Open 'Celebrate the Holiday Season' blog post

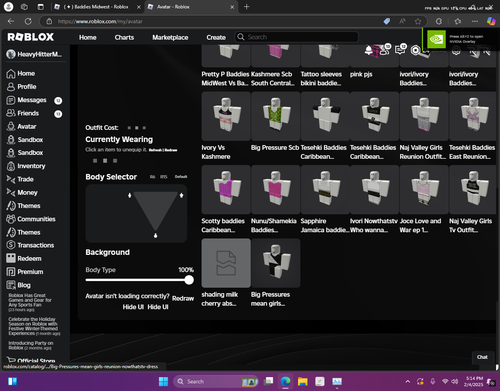pyautogui.click(x=34, y=326)
